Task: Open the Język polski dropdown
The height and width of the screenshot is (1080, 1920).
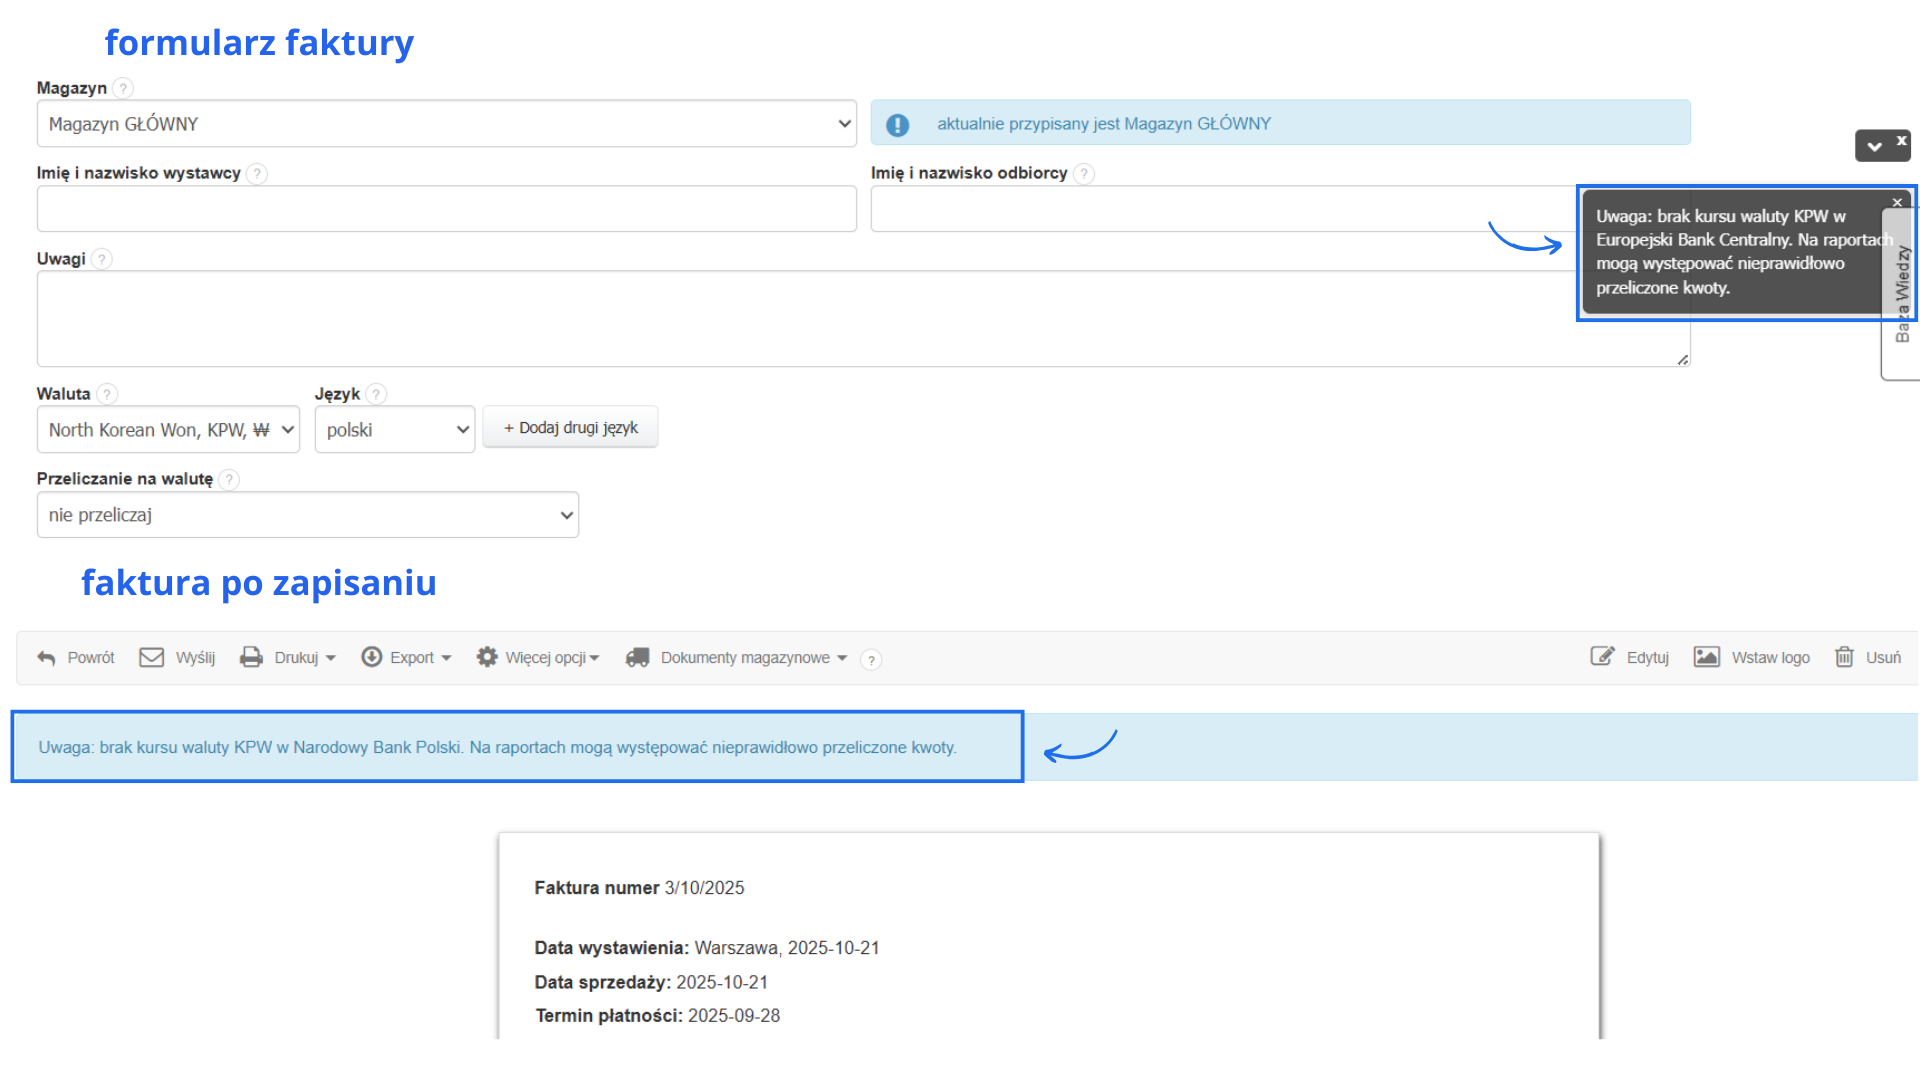Action: (394, 430)
